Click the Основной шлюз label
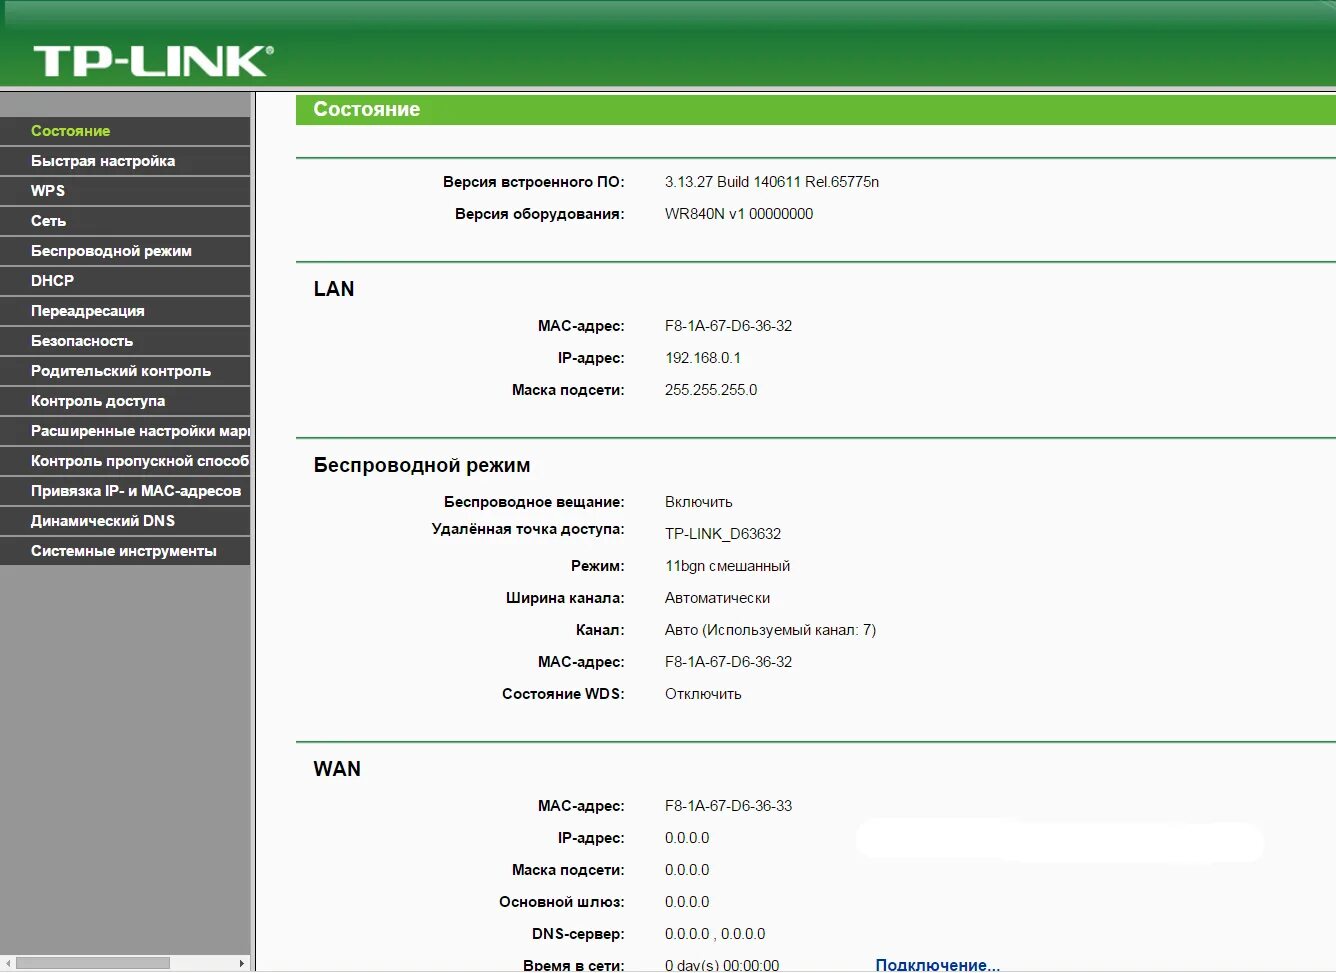The width and height of the screenshot is (1336, 973). coord(562,902)
